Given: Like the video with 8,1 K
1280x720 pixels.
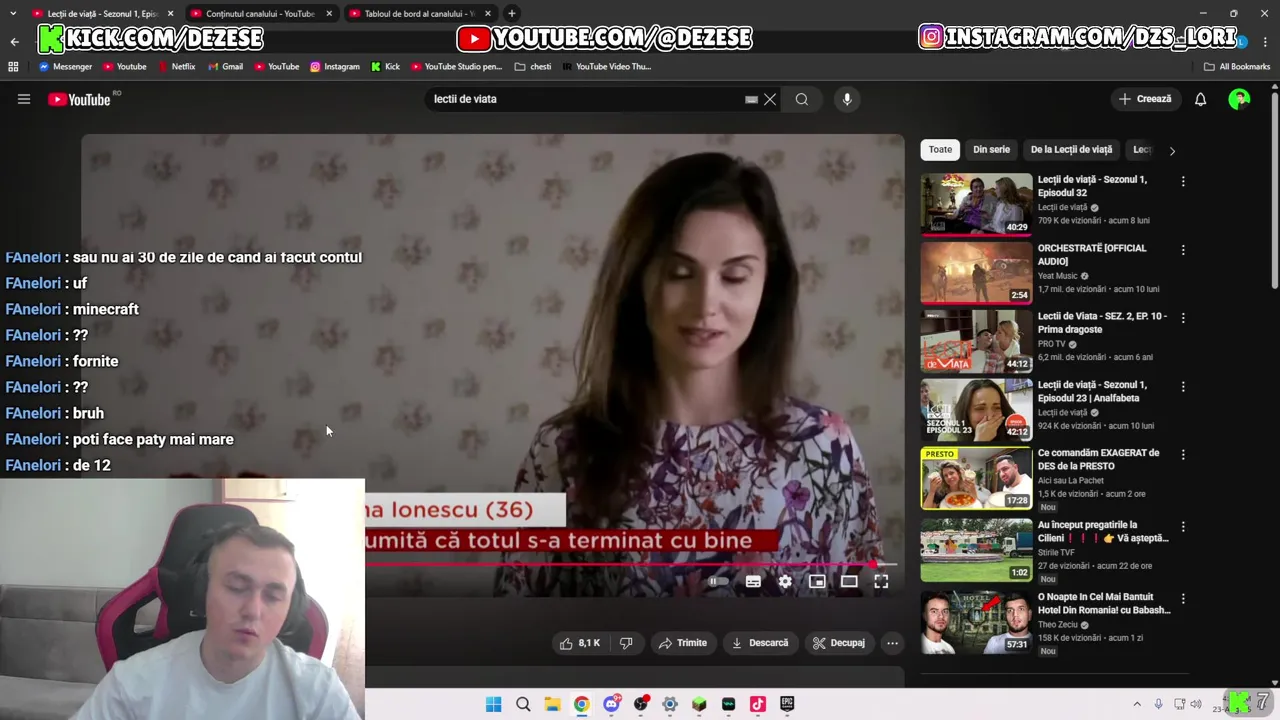Looking at the screenshot, I should pyautogui.click(x=580, y=643).
